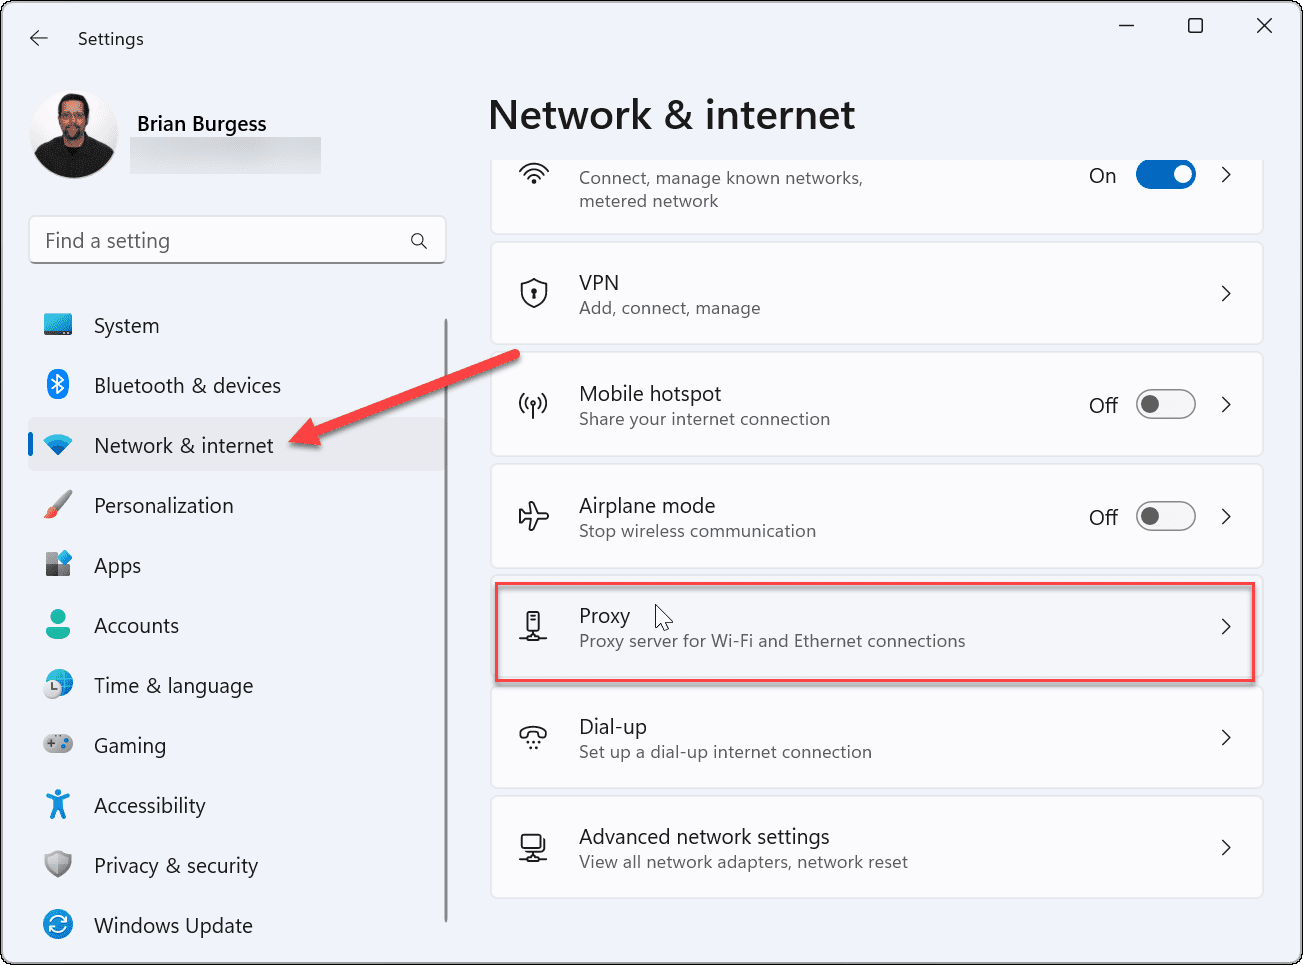1303x965 pixels.
Task: Click the Accounts person icon
Action: point(58,625)
